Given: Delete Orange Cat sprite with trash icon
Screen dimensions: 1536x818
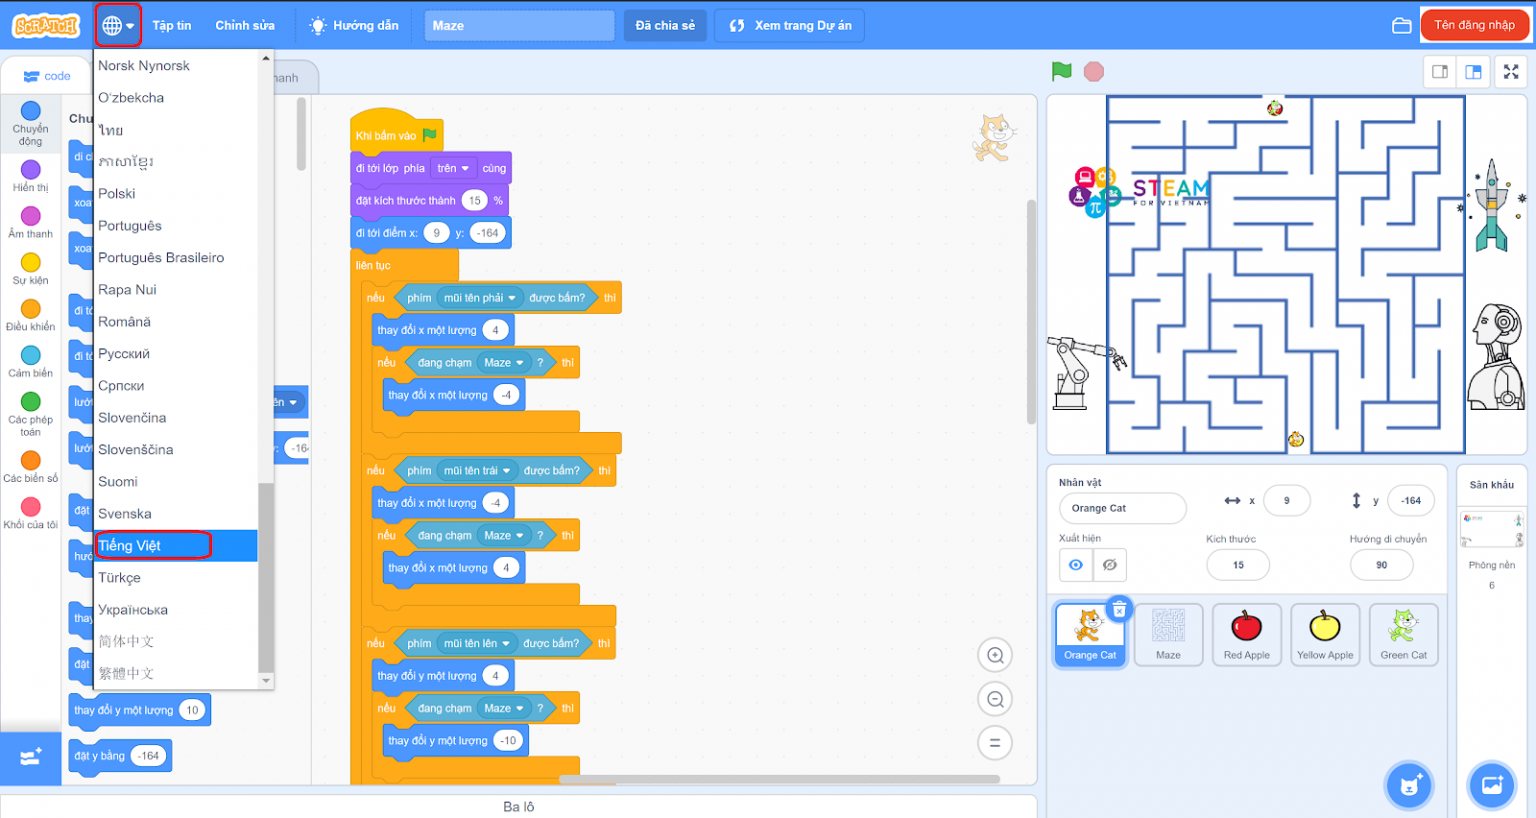Looking at the screenshot, I should tap(1119, 609).
